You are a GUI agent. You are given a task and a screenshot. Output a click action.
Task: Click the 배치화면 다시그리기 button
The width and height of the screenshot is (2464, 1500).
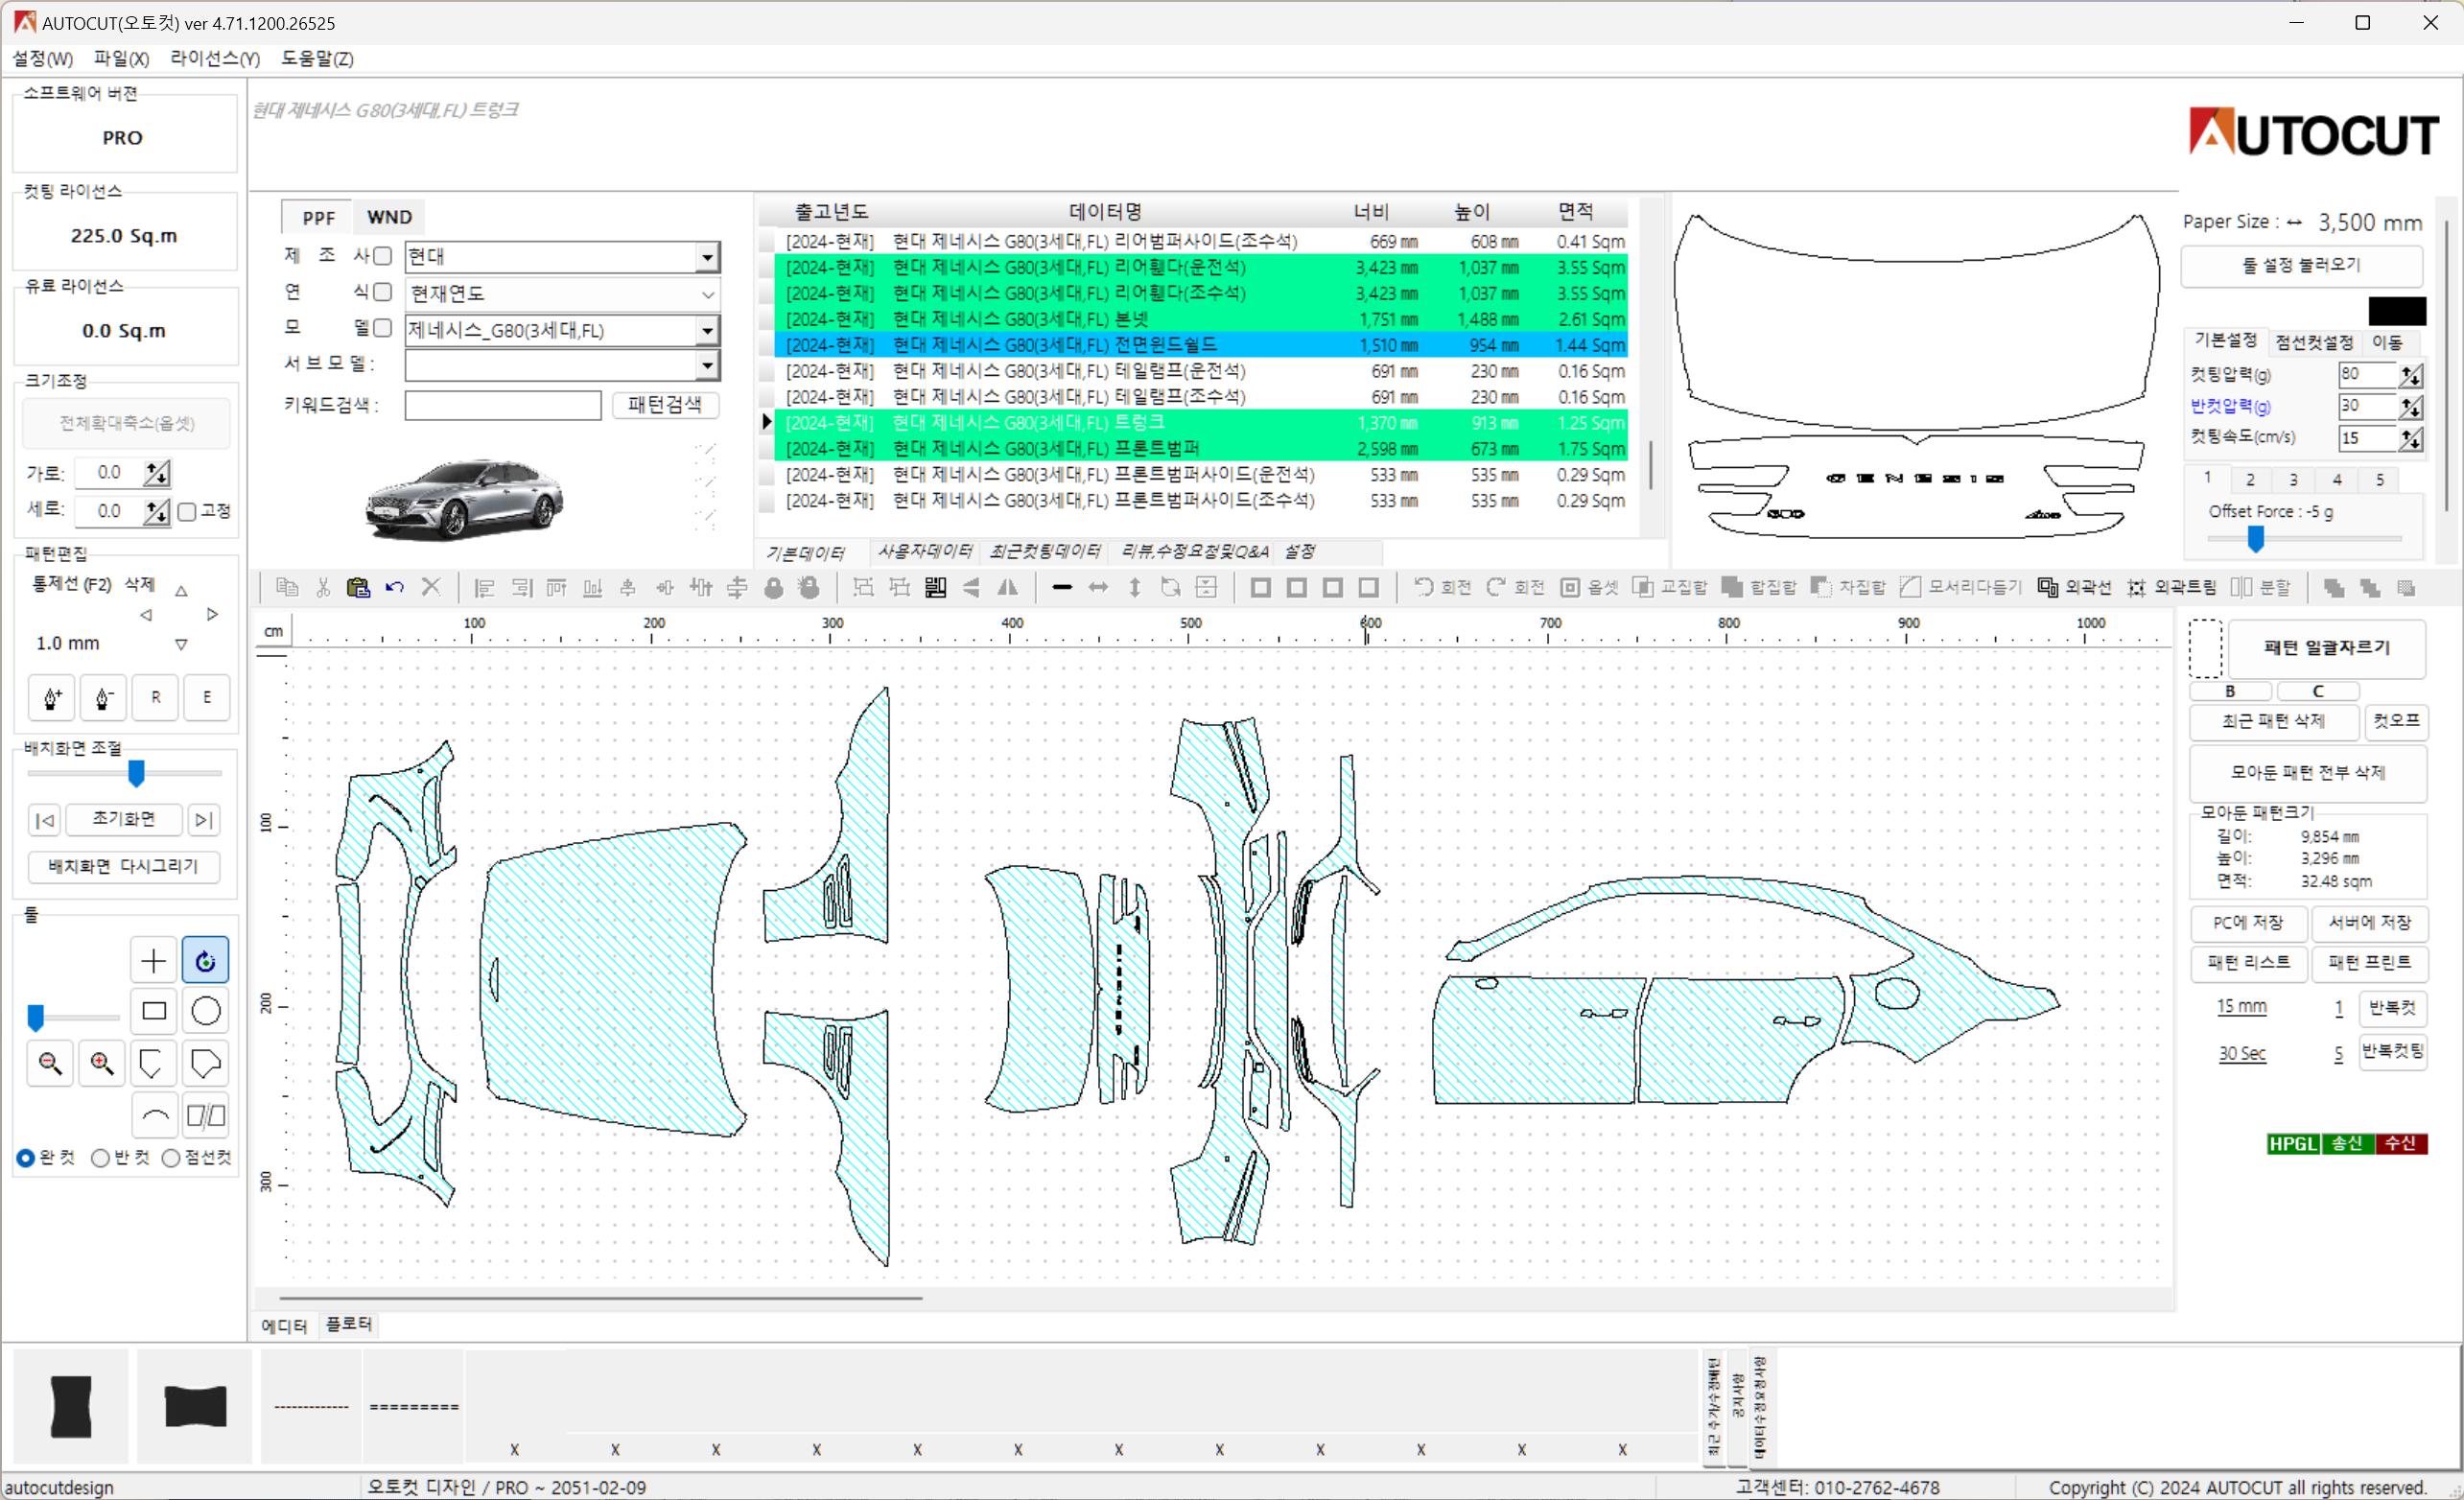(x=124, y=866)
